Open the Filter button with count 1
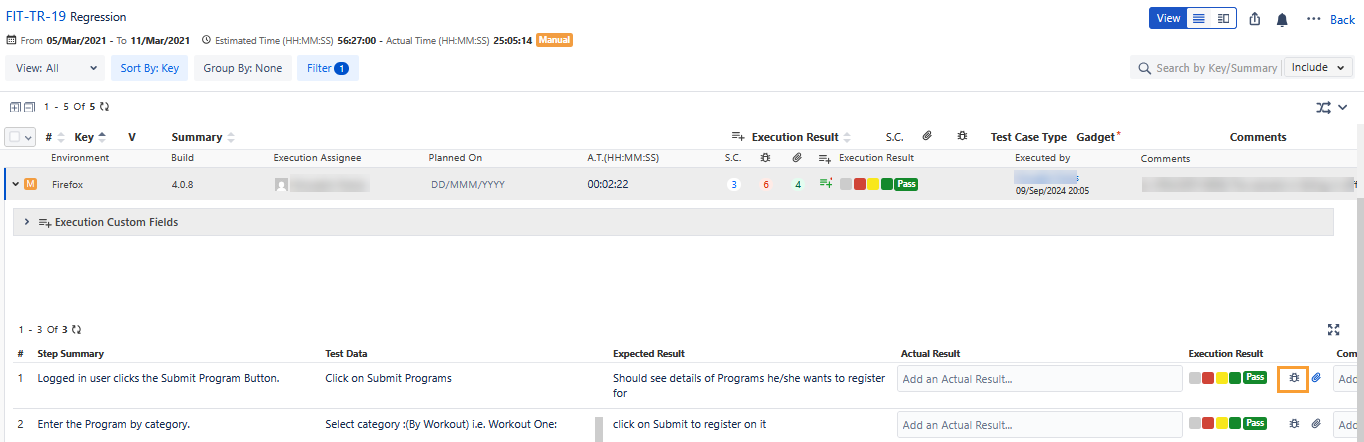This screenshot has width=1364, height=442. [328, 68]
